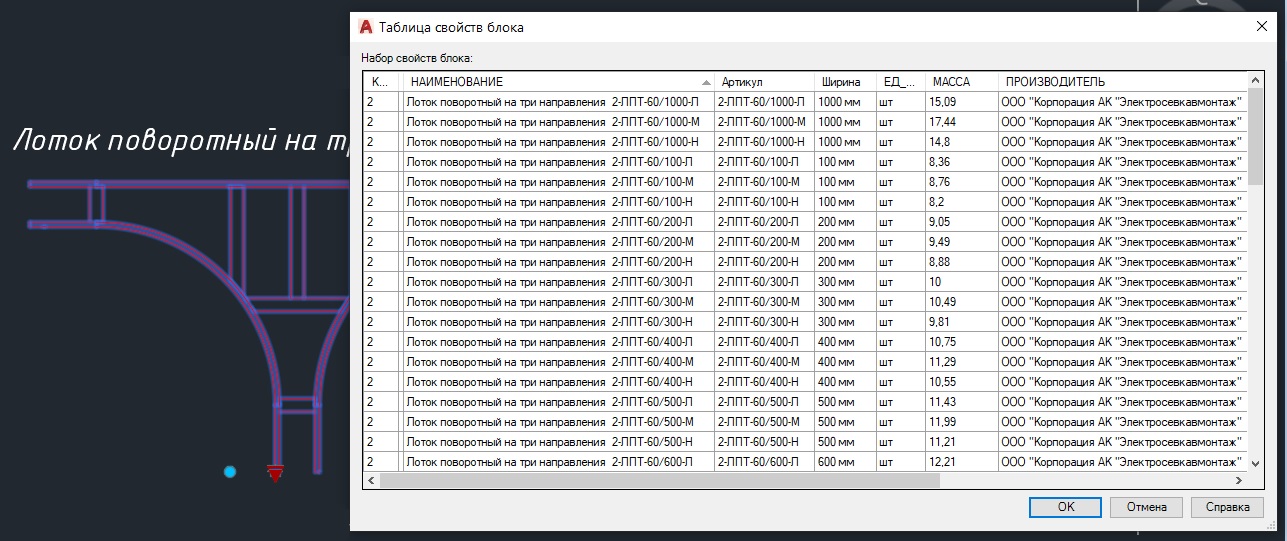This screenshot has height=541, width=1287.
Task: Click the Ширина column header
Action: [841, 81]
